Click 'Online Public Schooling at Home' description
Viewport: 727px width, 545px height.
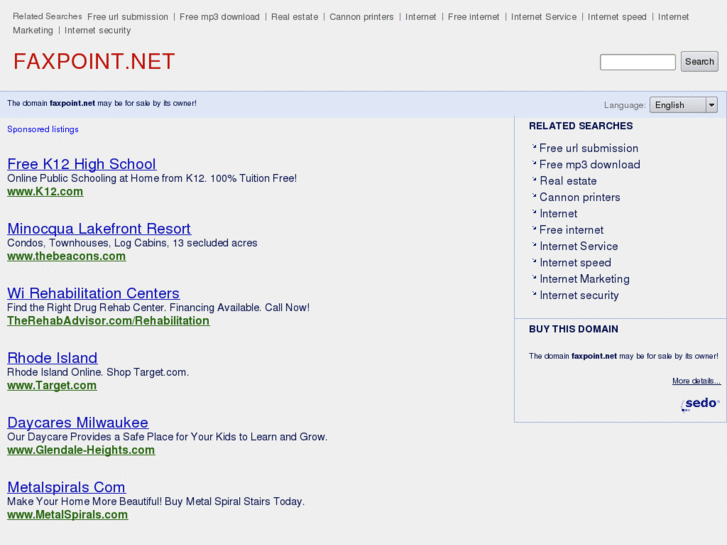tap(152, 178)
